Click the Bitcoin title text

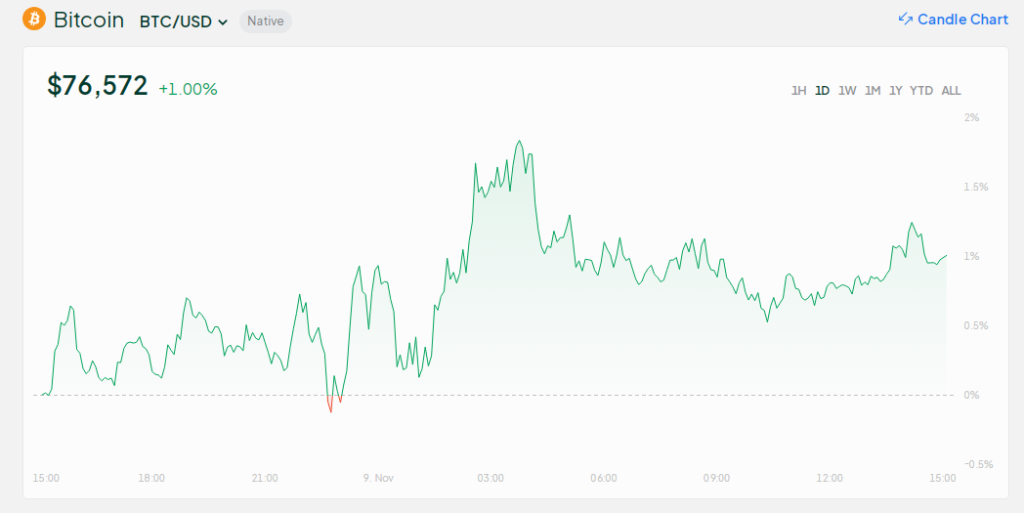click(x=88, y=20)
